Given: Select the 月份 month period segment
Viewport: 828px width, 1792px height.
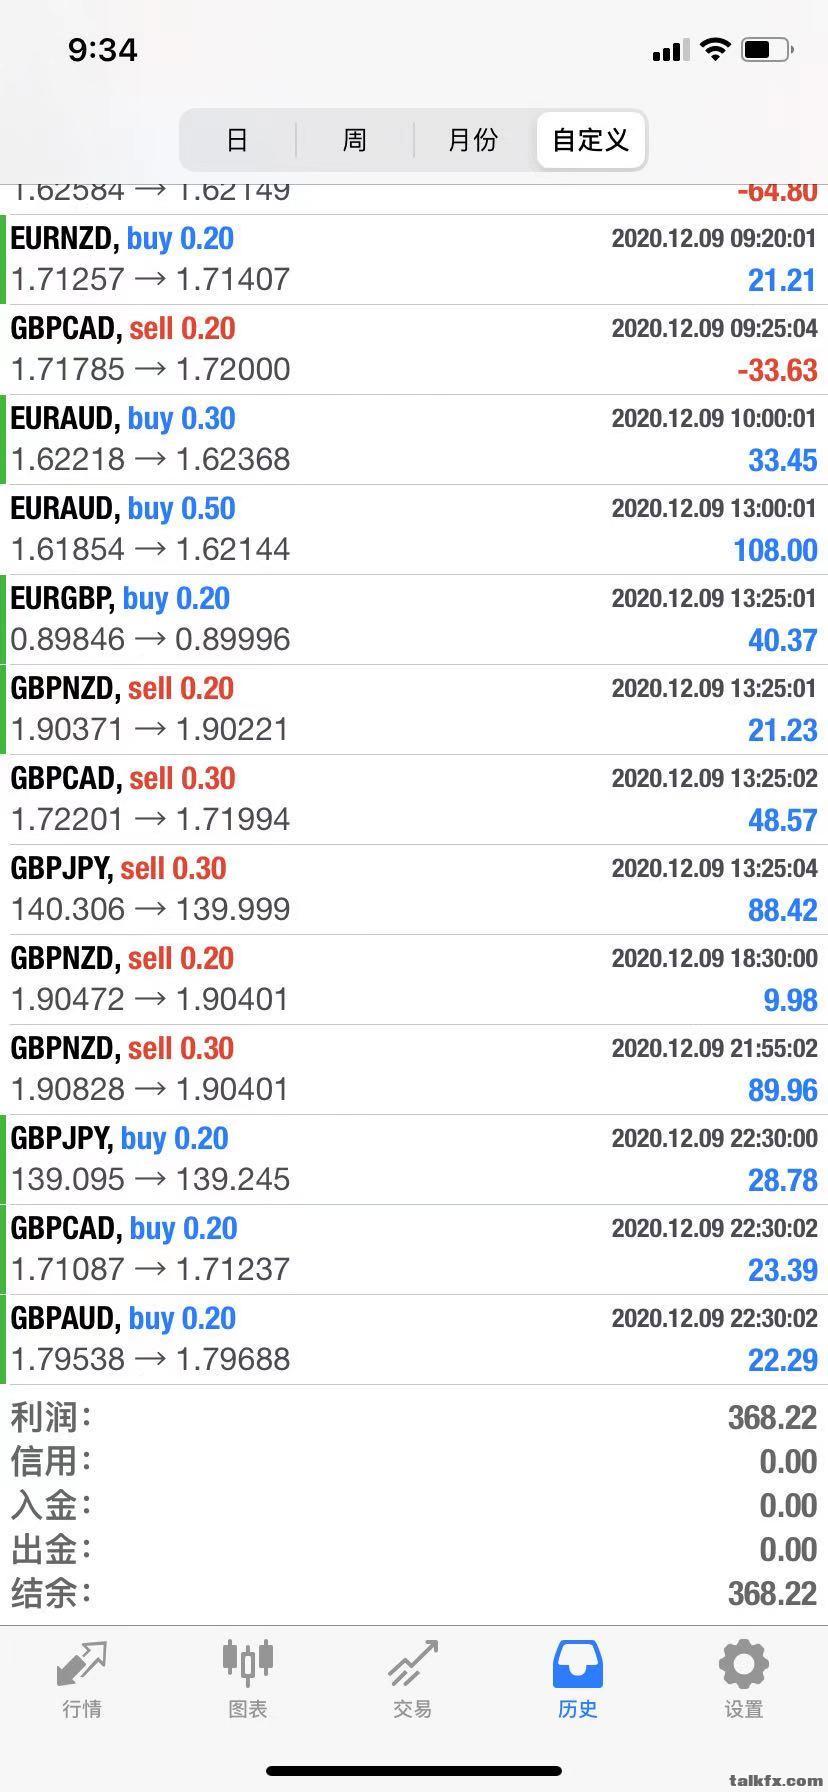Looking at the screenshot, I should tap(473, 139).
